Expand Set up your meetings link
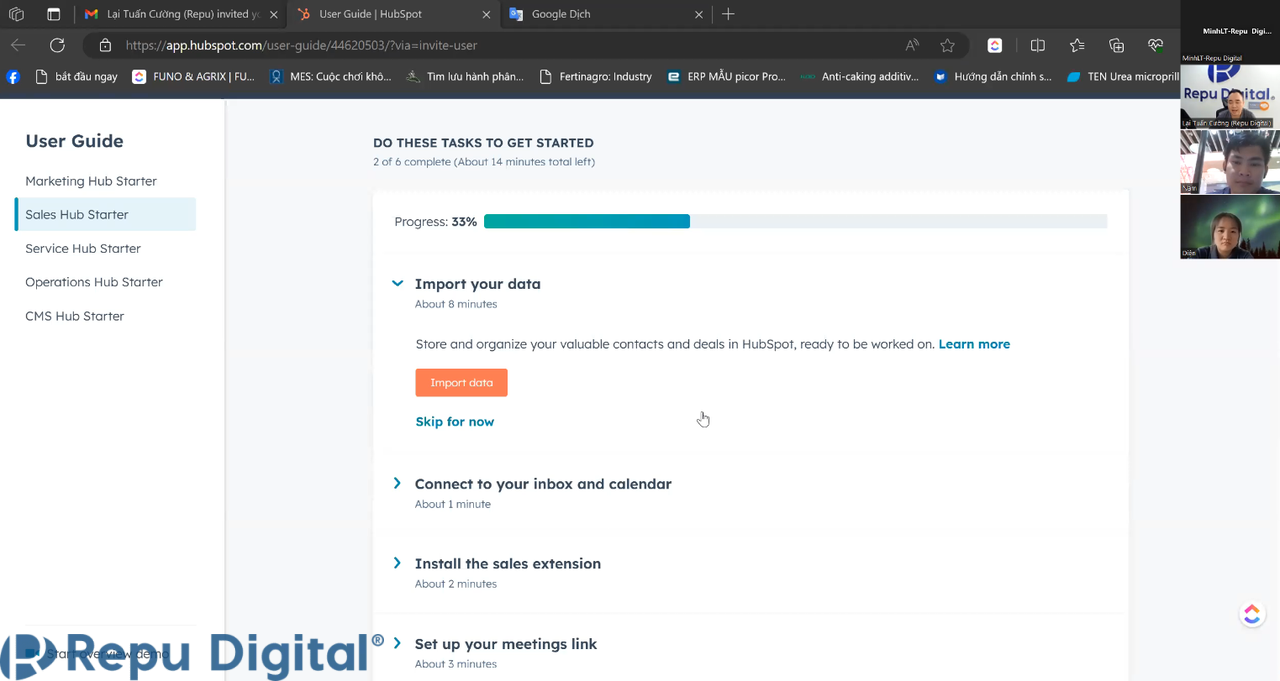 tap(397, 643)
